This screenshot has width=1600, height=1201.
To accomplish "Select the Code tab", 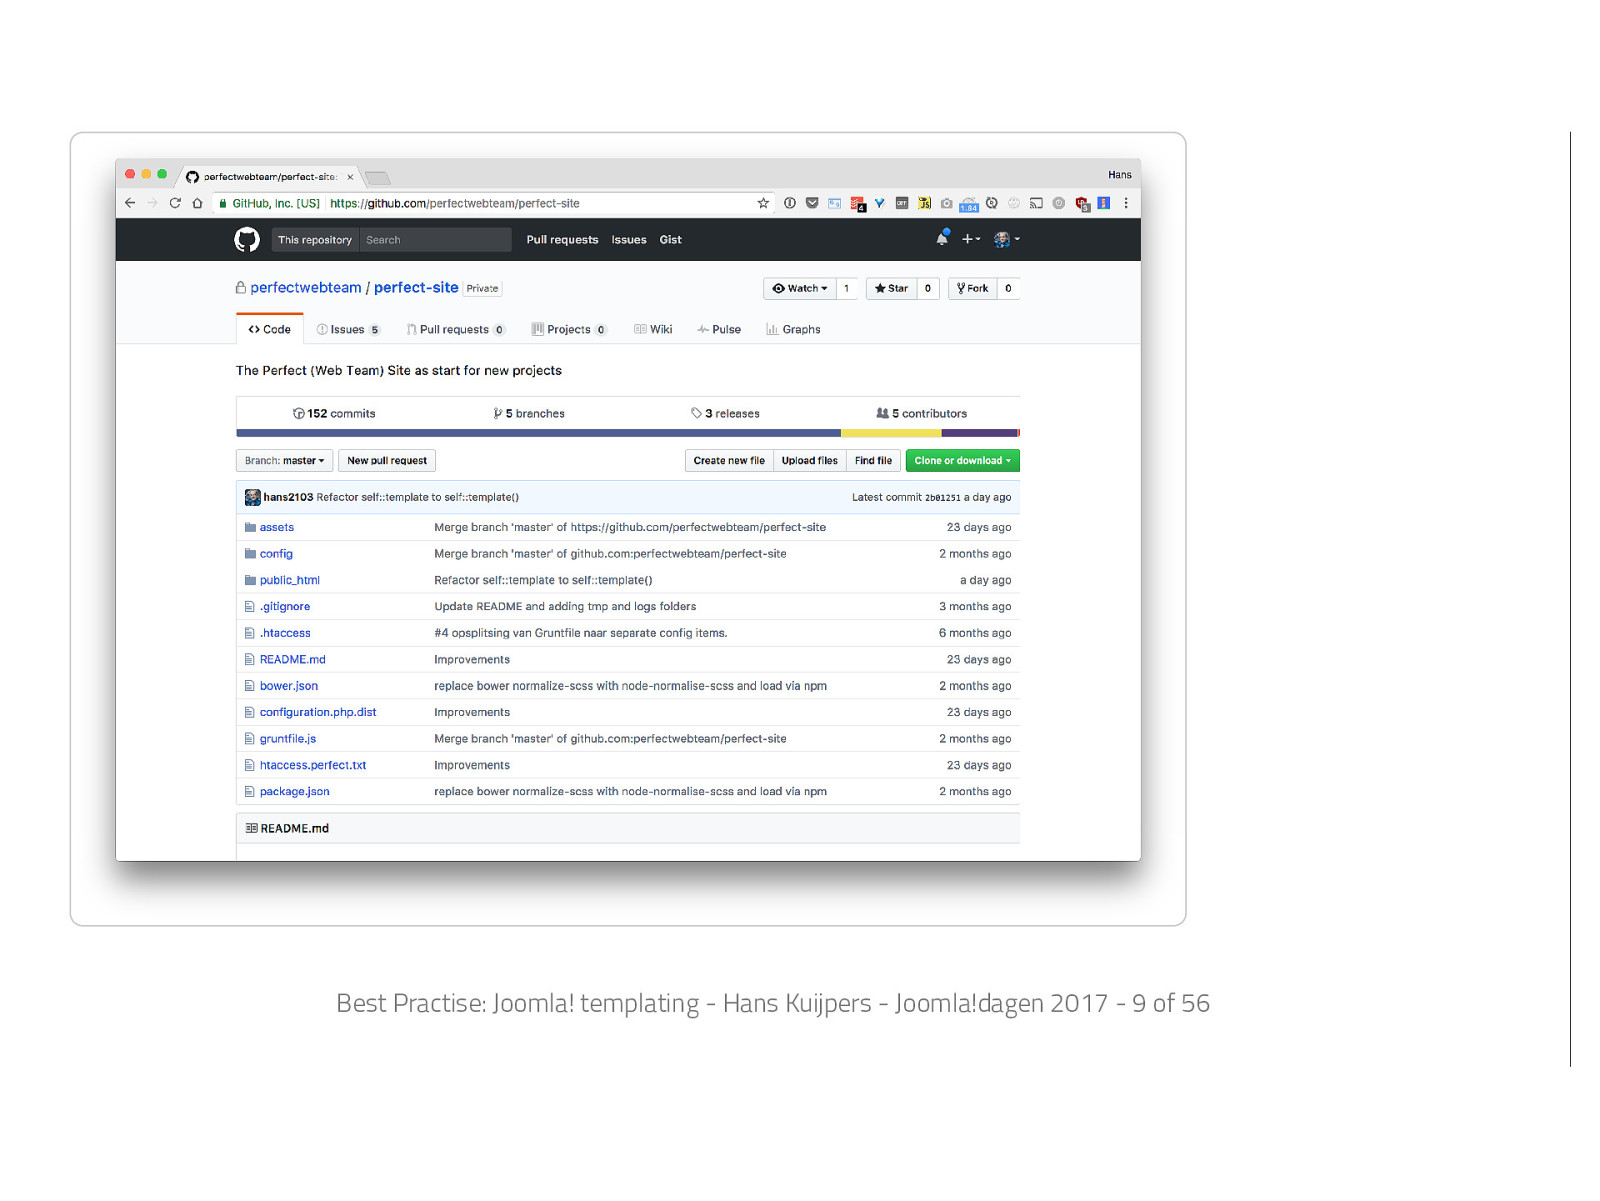I will coord(270,329).
